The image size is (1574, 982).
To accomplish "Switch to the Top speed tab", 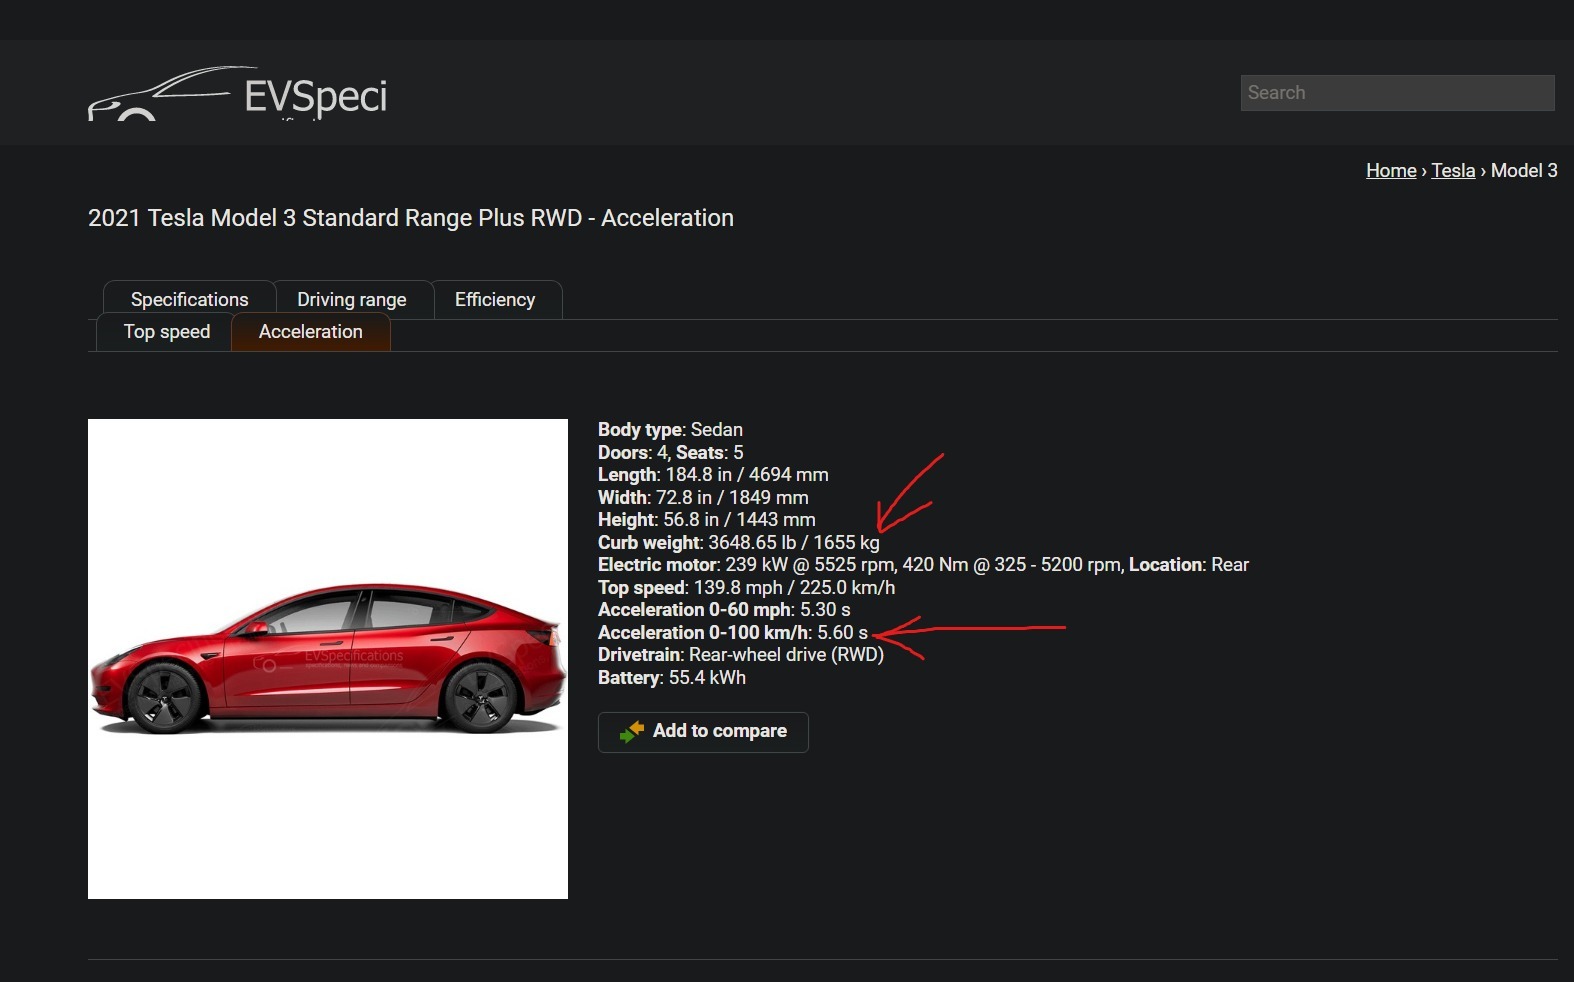I will click(167, 332).
